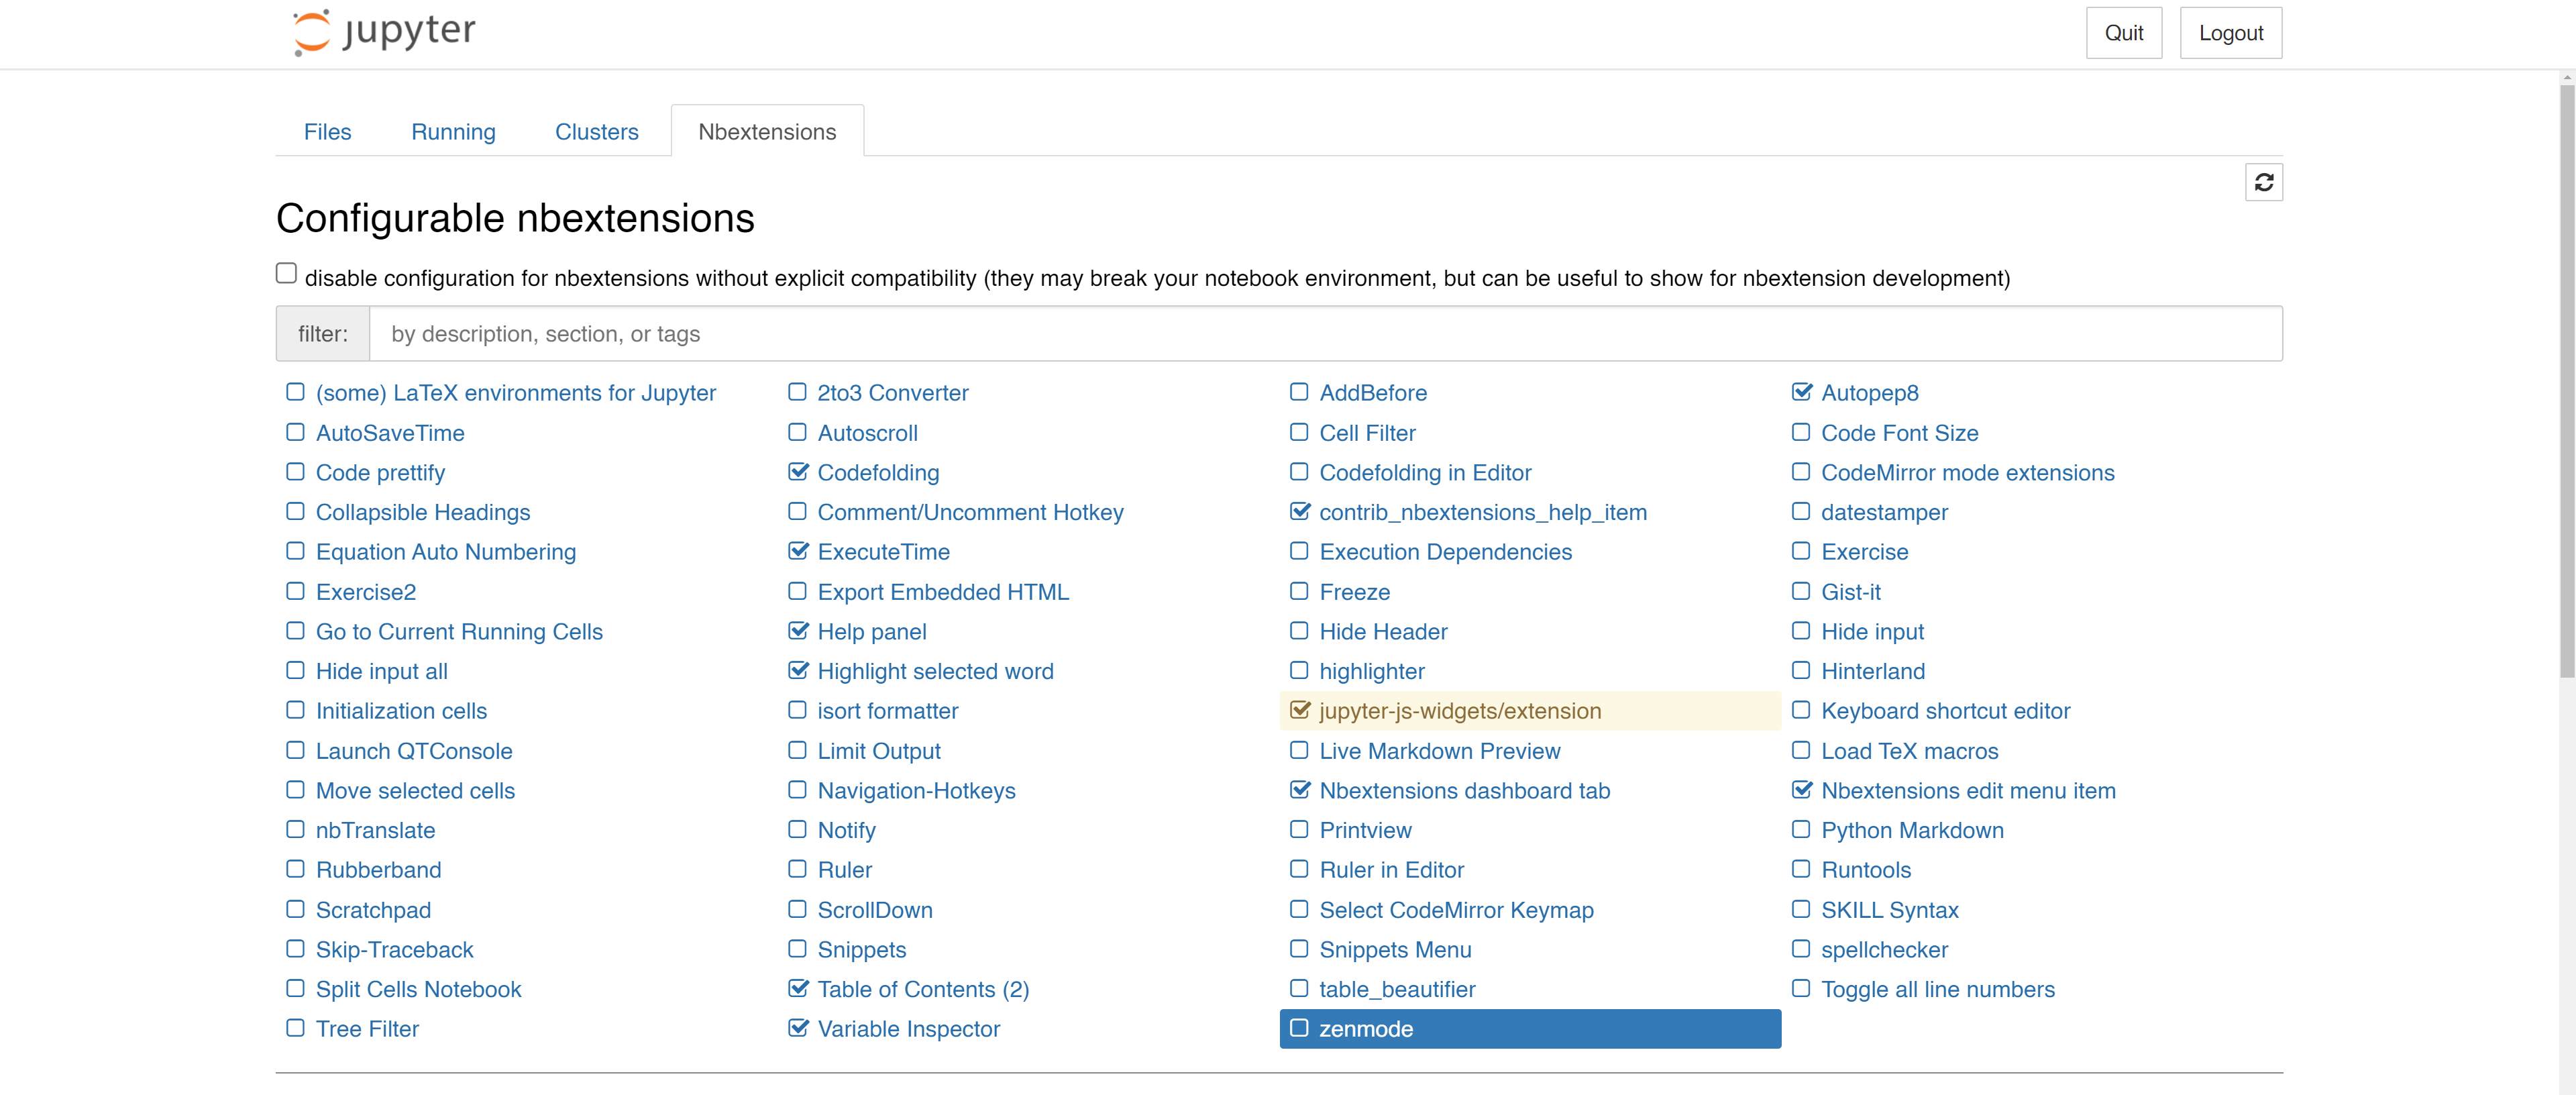Viewport: 2576px width, 1095px height.
Task: Enable the Collapsible Headings extension checkbox
Action: 295,511
